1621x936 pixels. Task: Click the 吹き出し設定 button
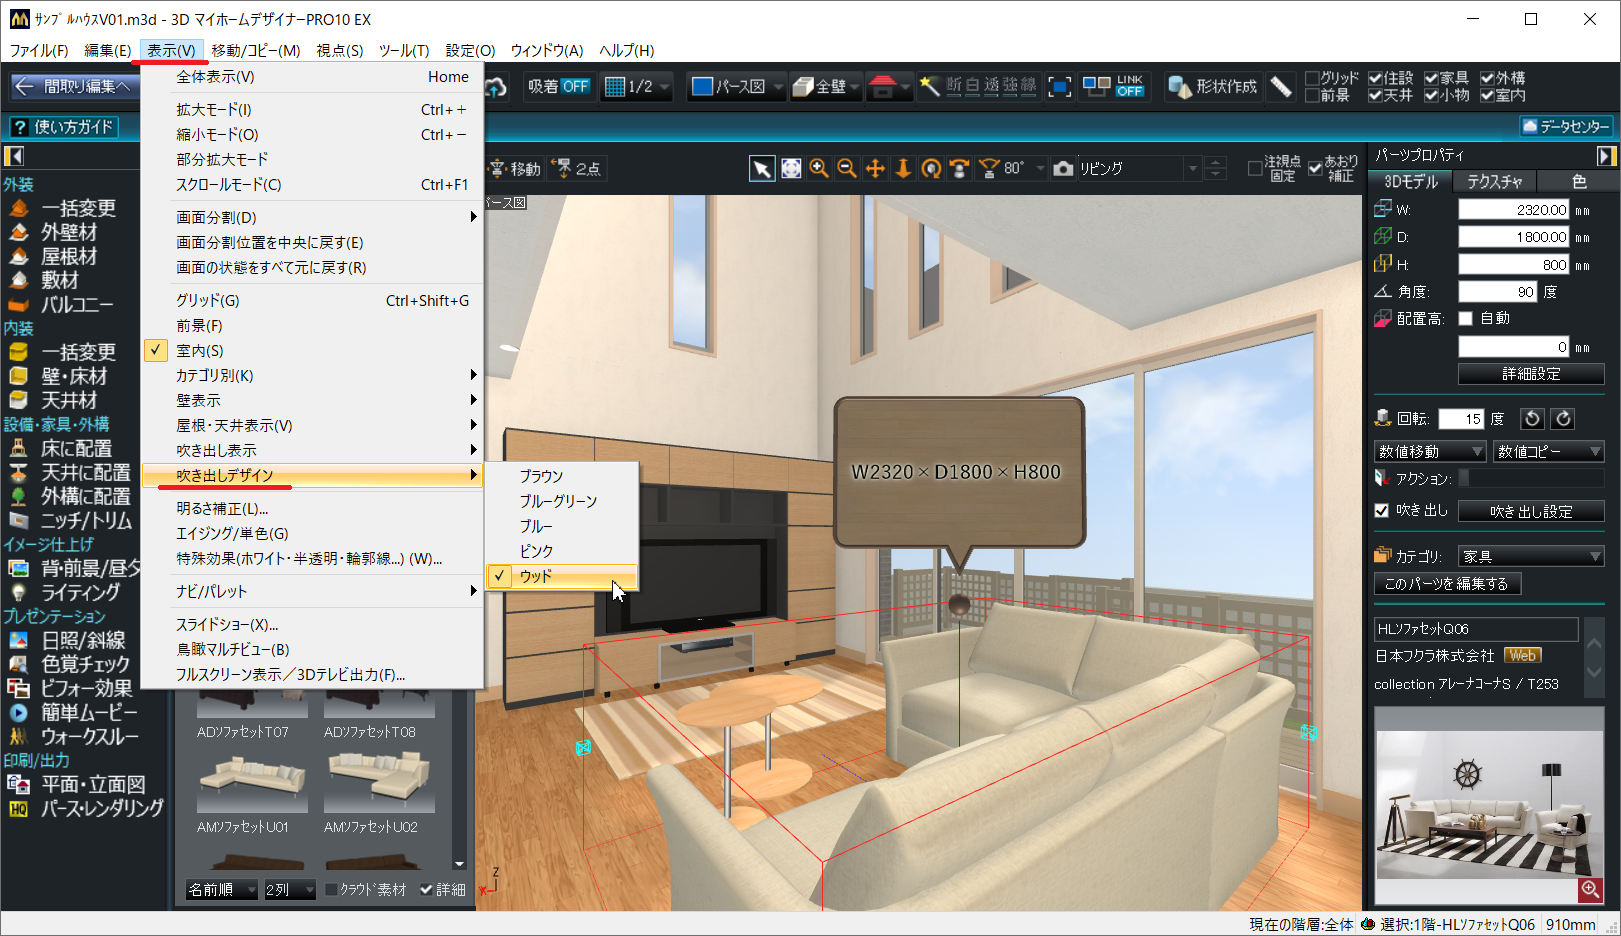(x=1531, y=511)
